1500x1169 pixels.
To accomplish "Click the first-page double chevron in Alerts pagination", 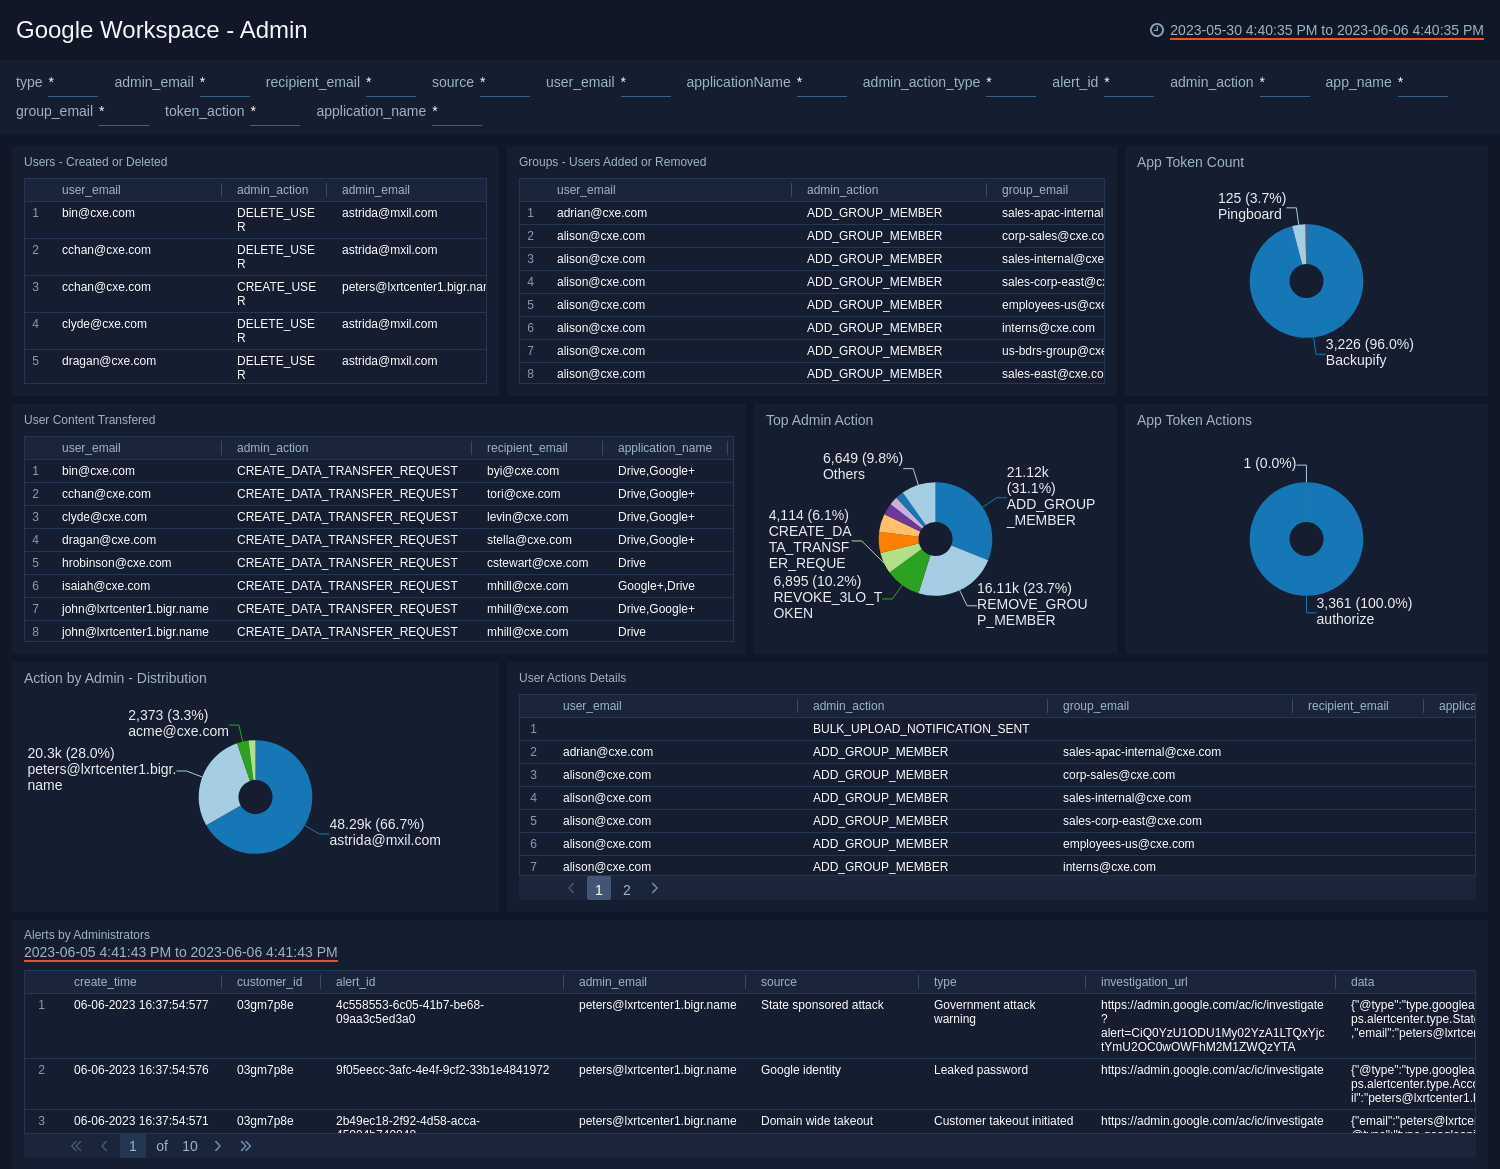I will 75,1146.
